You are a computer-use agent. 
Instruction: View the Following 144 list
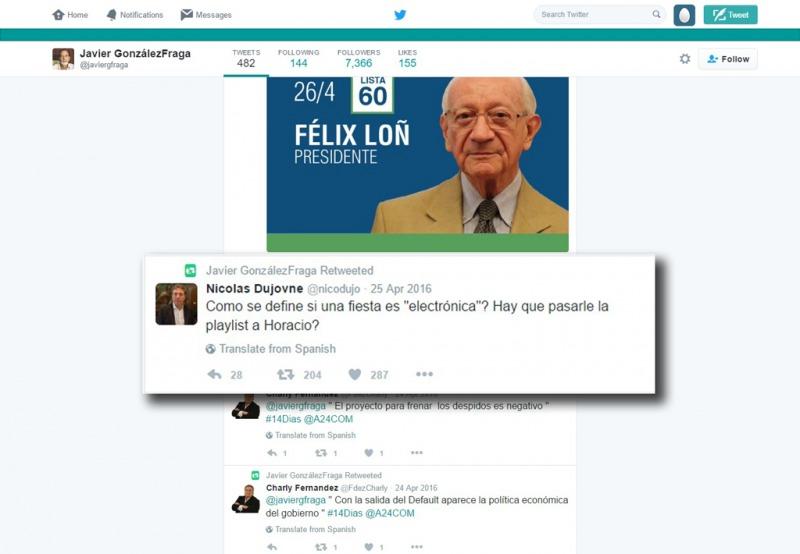(298, 59)
